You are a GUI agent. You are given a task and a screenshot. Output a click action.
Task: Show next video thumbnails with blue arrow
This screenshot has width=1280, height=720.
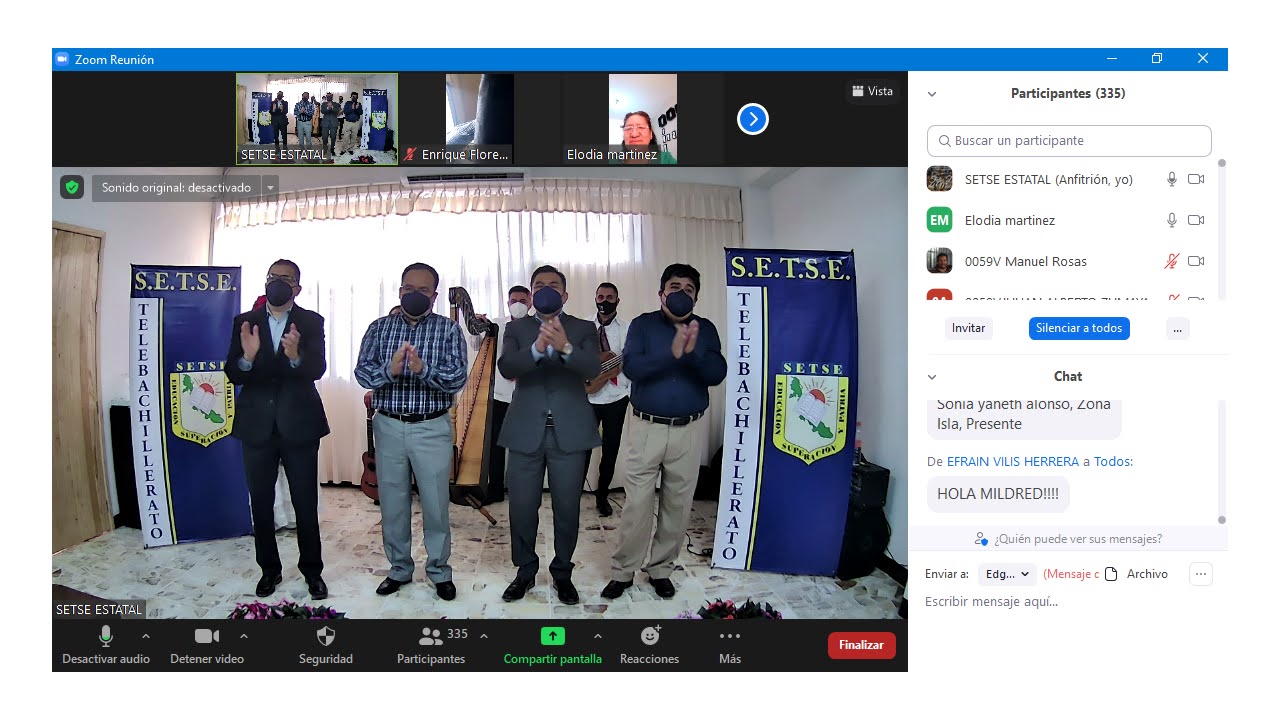click(x=753, y=120)
